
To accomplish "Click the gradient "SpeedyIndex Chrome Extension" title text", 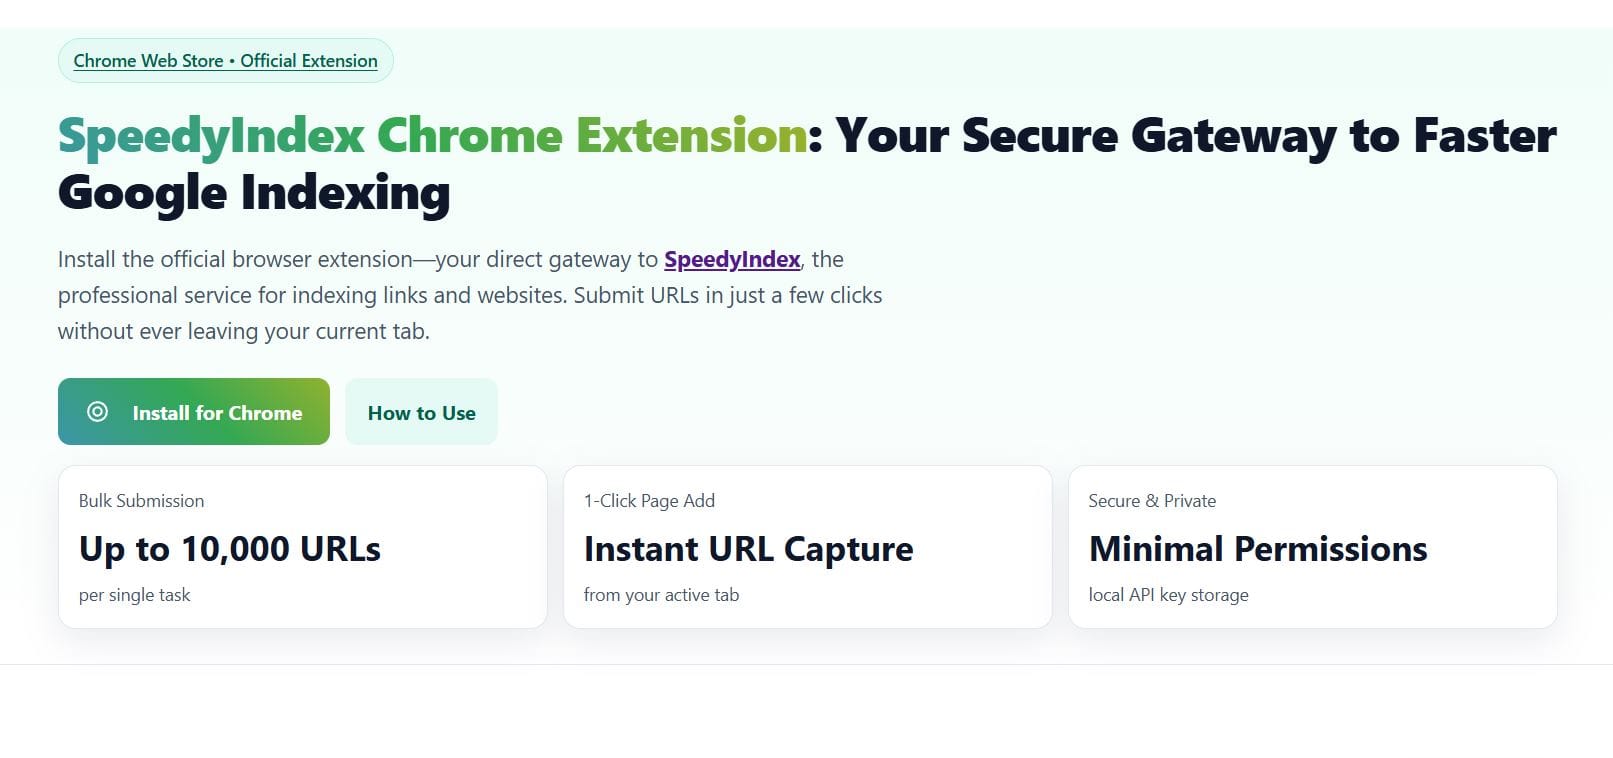I will pyautogui.click(x=432, y=136).
